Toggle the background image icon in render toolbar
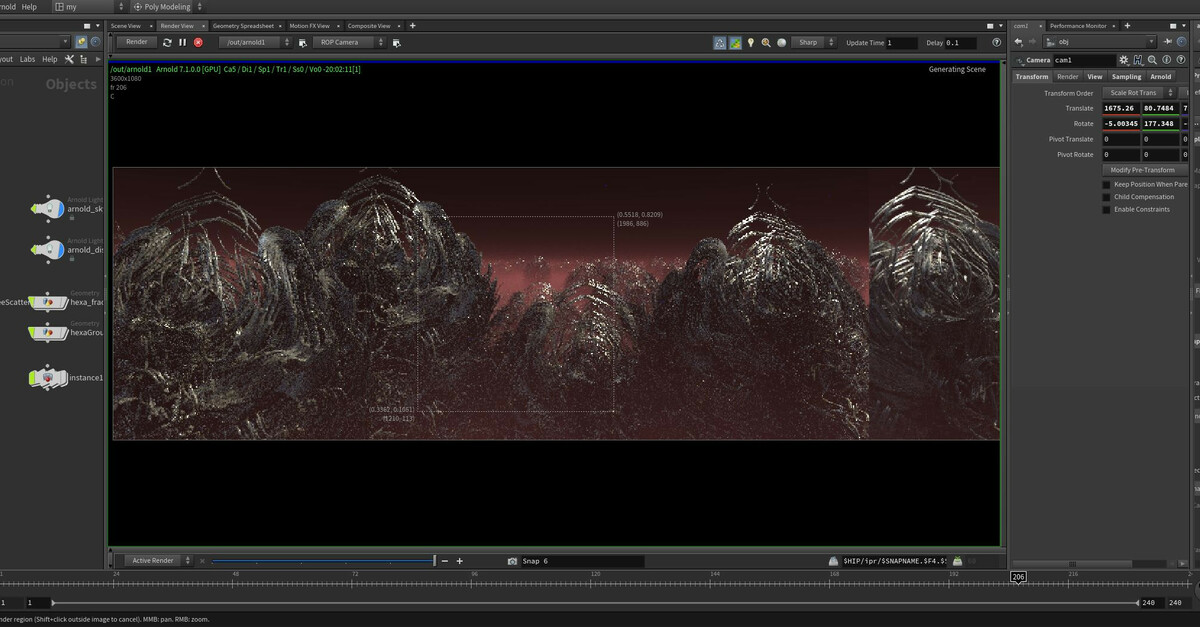Image resolution: width=1200 pixels, height=627 pixels. [735, 42]
